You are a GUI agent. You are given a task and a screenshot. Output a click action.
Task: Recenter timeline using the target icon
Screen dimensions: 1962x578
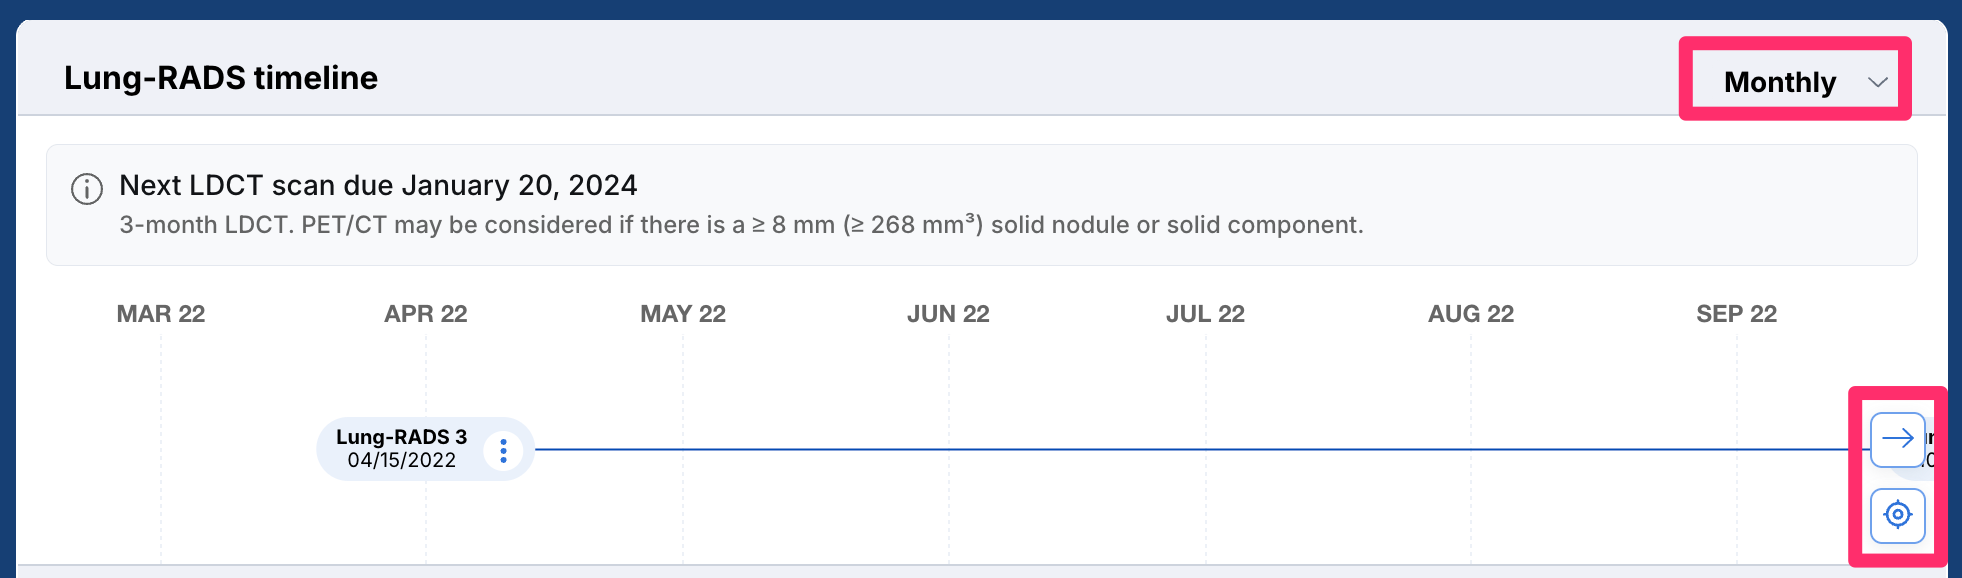[x=1897, y=515]
